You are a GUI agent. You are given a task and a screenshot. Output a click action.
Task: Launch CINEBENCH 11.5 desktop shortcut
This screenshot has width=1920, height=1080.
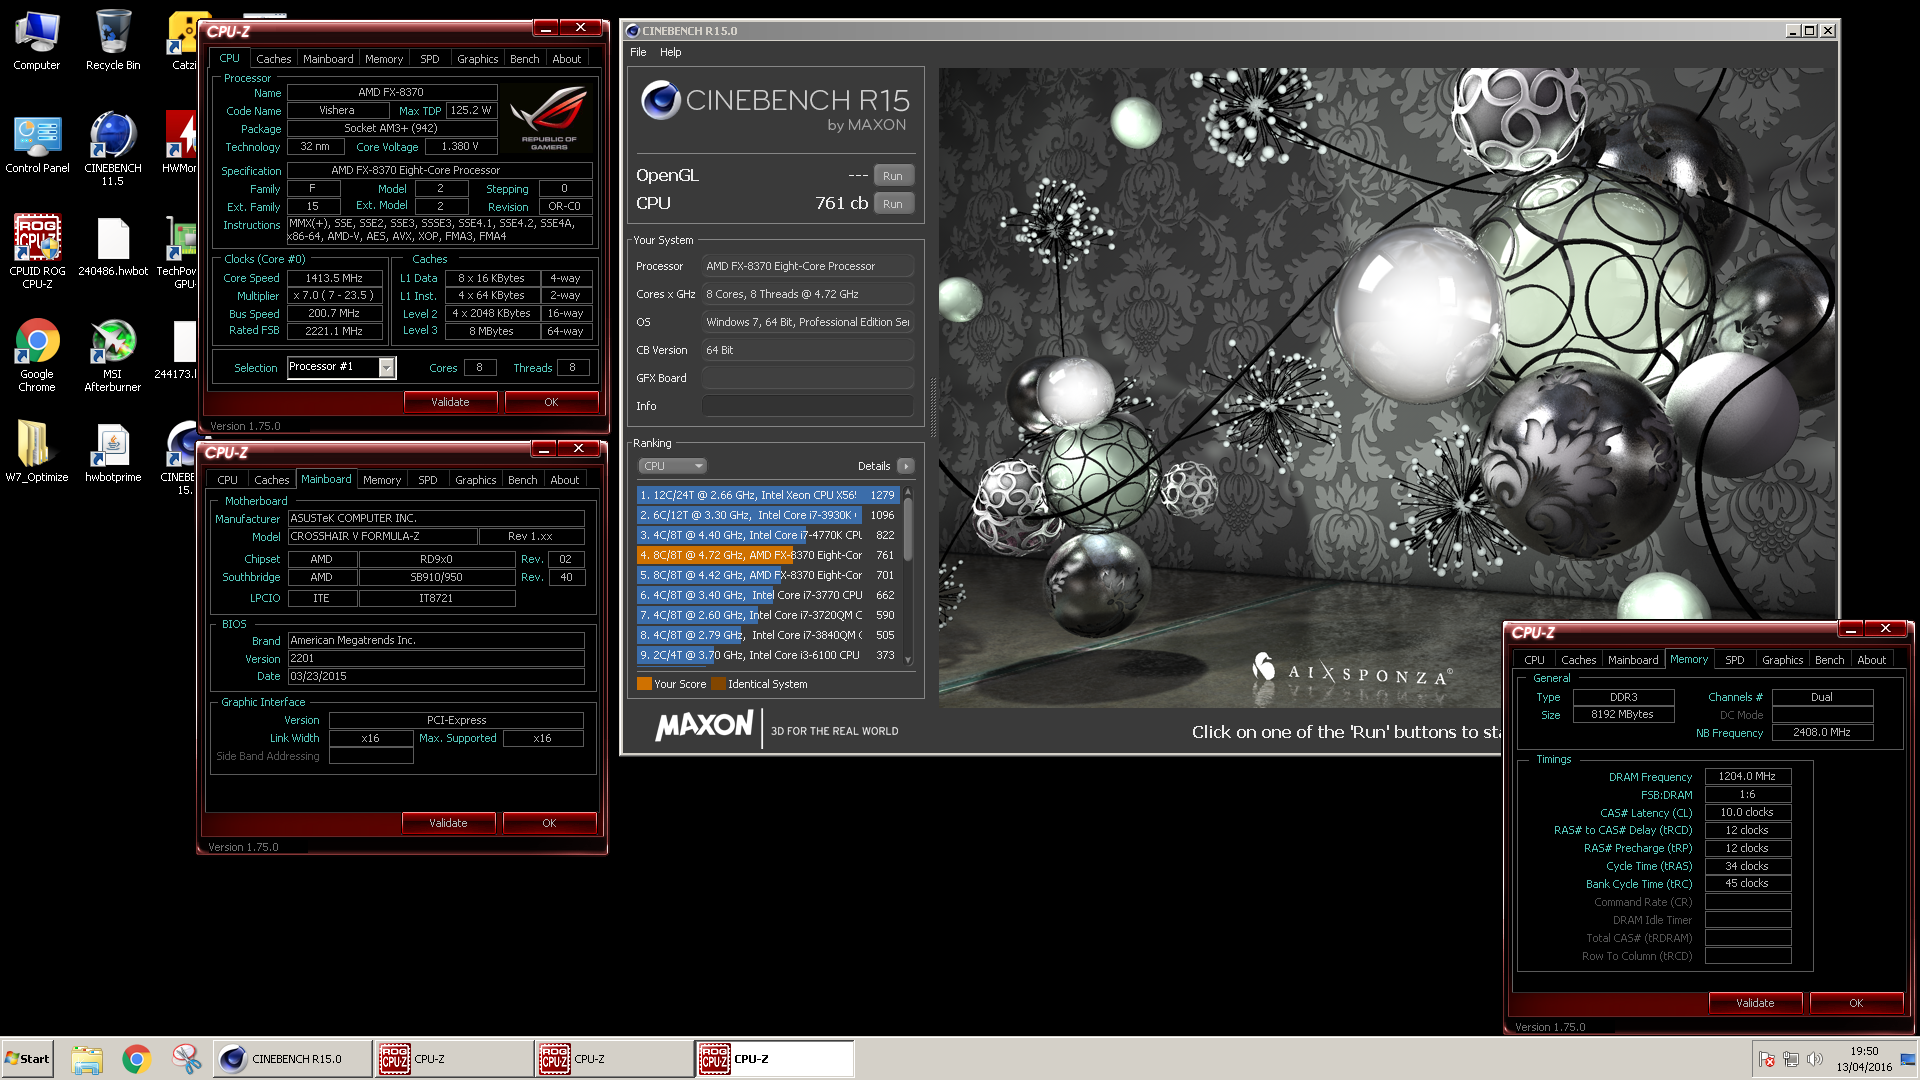pos(113,149)
